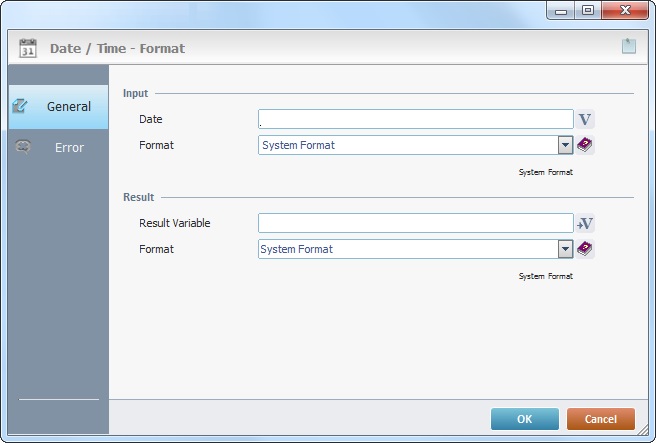Focus the Result Variable input field
Image resolution: width=656 pixels, height=443 pixels.
[x=415, y=223]
